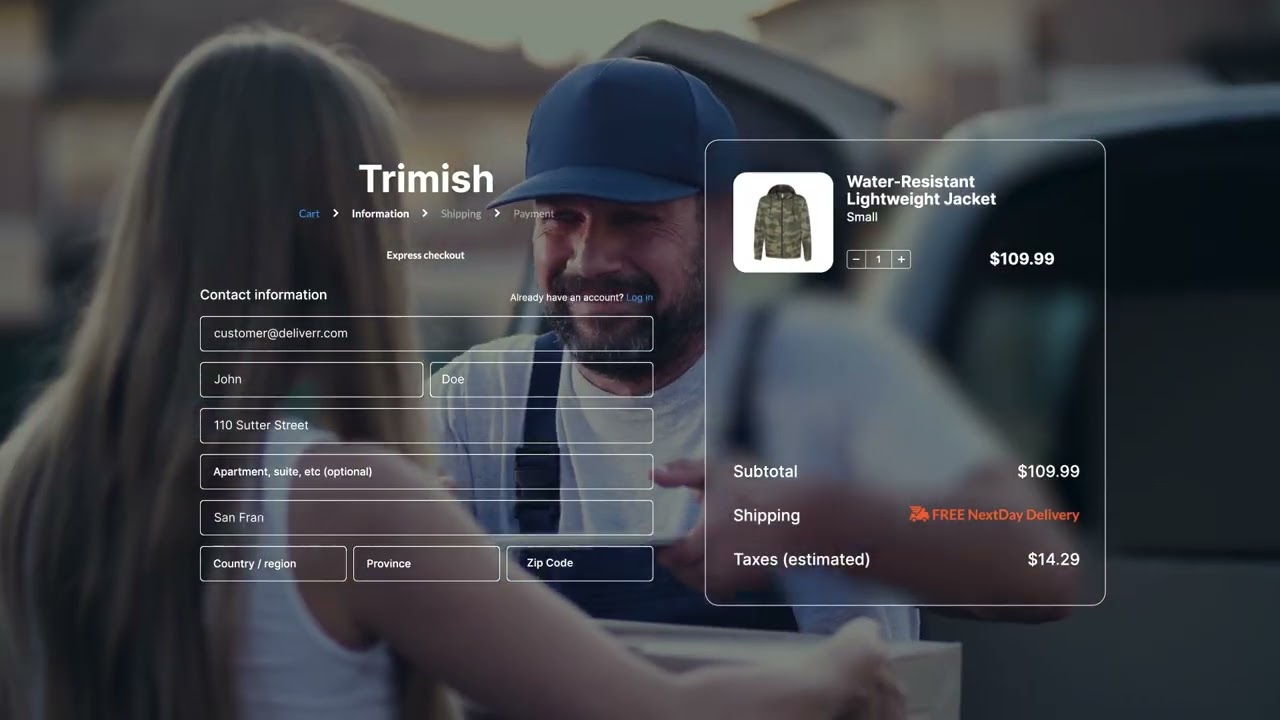
Task: Select the Information breadcrumb step
Action: (x=380, y=213)
